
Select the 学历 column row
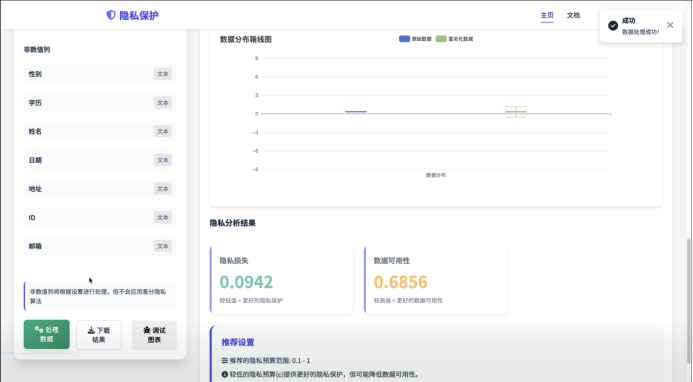(x=100, y=103)
